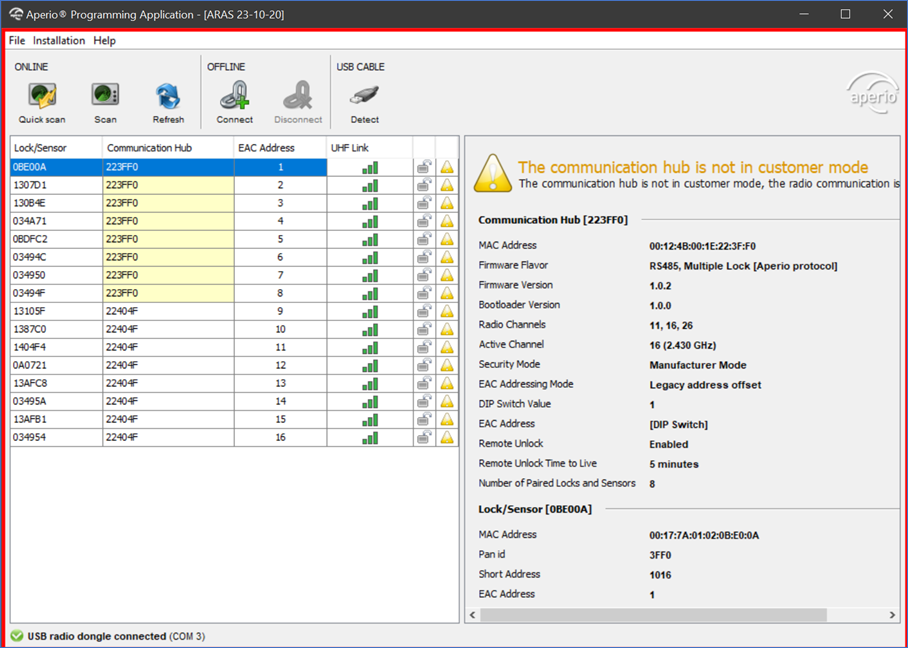Click EAC address 16 cell
The width and height of the screenshot is (908, 648).
(x=280, y=437)
